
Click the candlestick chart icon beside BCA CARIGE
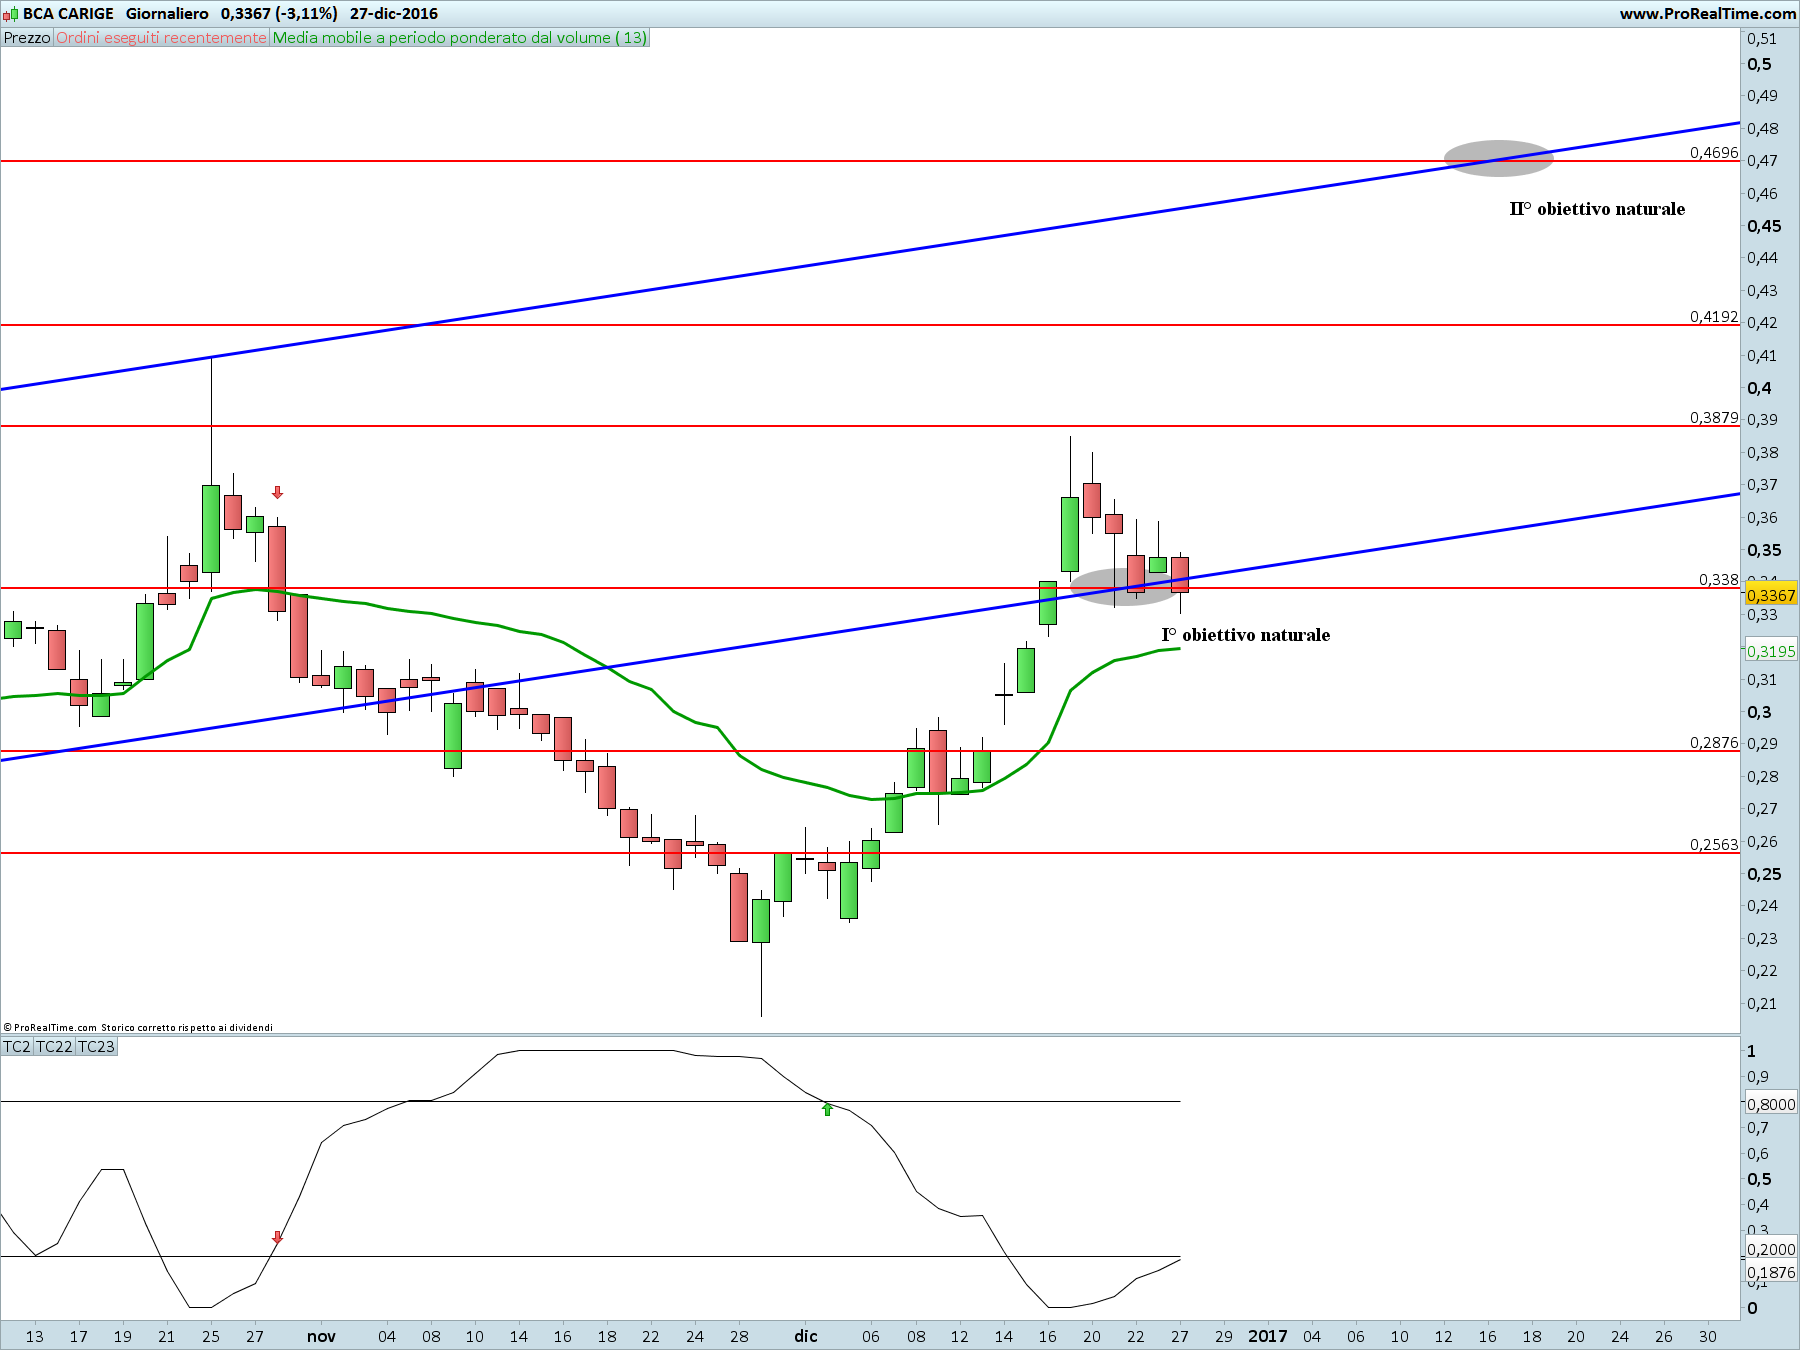(x=10, y=14)
